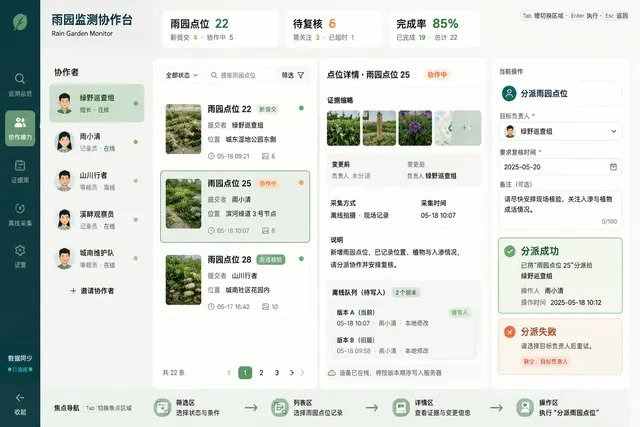Expand the 目标负责人 dropdown
Image resolution: width=640 pixels, height=427 pixels.
point(560,131)
